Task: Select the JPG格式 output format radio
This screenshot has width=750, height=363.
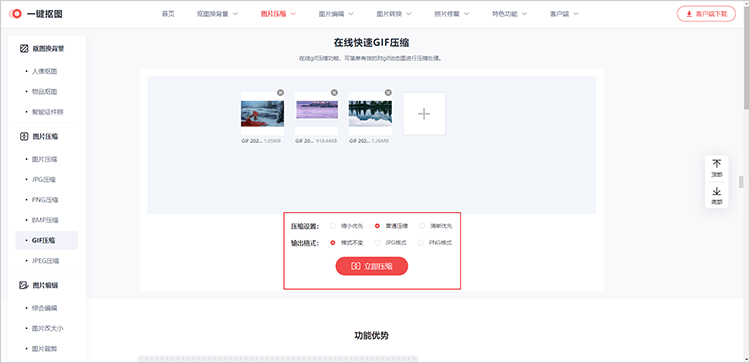Action: pos(377,243)
